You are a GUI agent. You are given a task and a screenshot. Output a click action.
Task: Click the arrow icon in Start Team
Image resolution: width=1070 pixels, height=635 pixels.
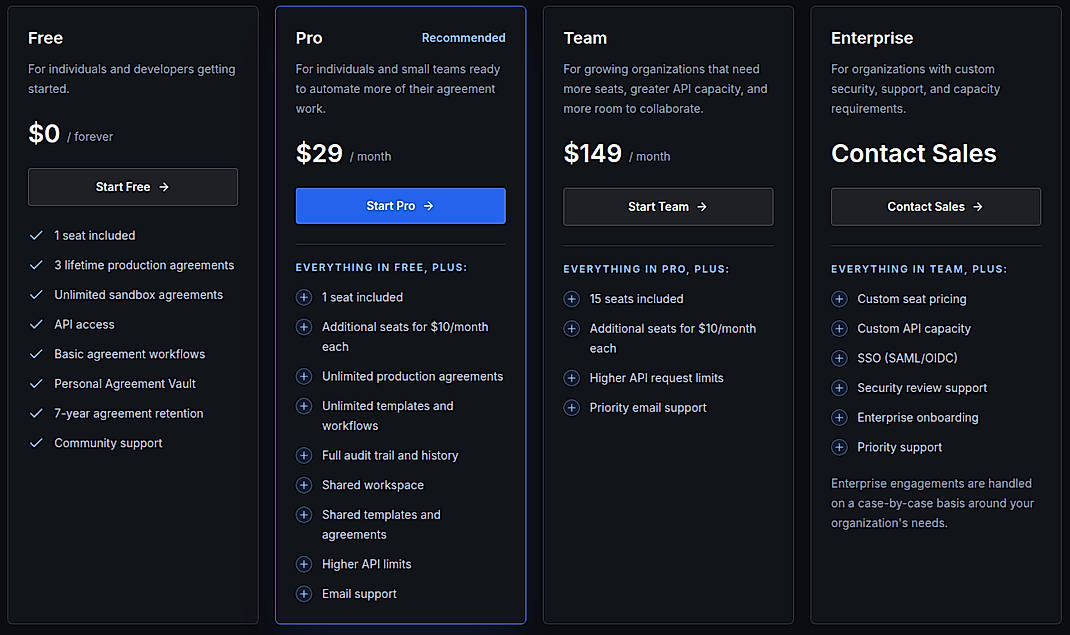702,207
